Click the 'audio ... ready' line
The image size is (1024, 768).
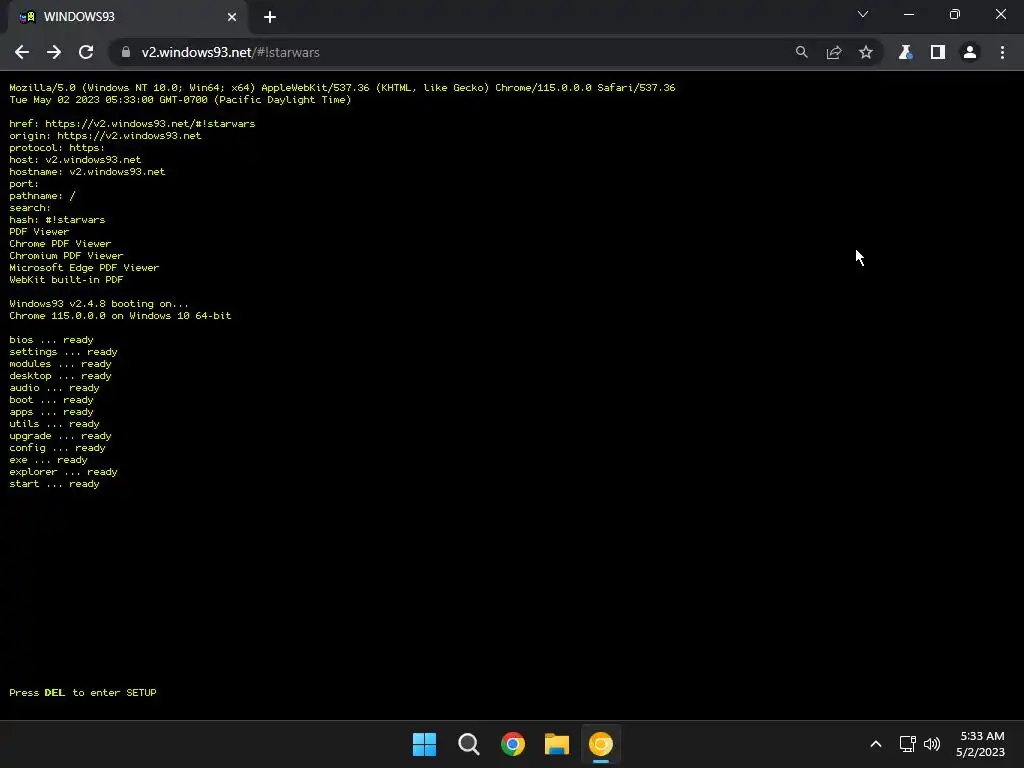point(54,388)
